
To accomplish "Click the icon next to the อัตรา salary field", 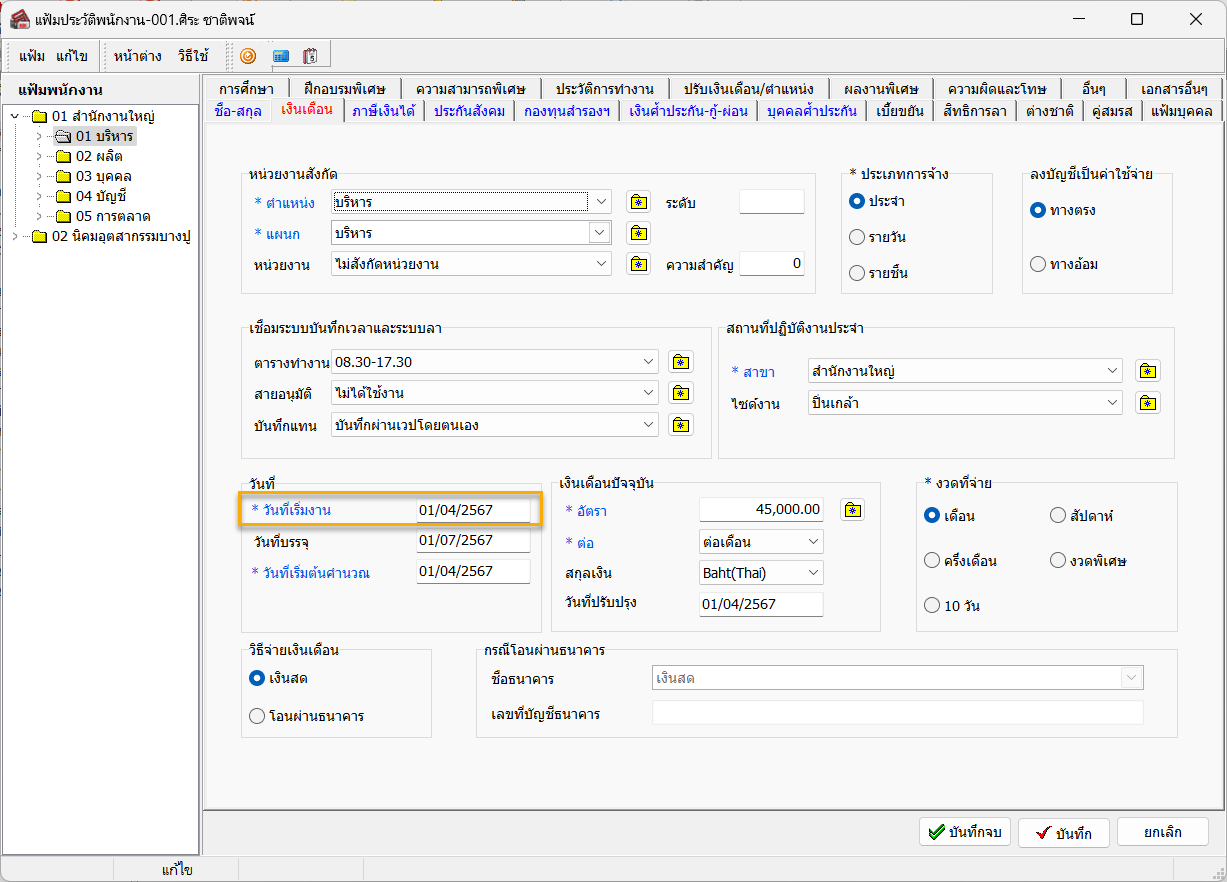I will click(x=852, y=510).
